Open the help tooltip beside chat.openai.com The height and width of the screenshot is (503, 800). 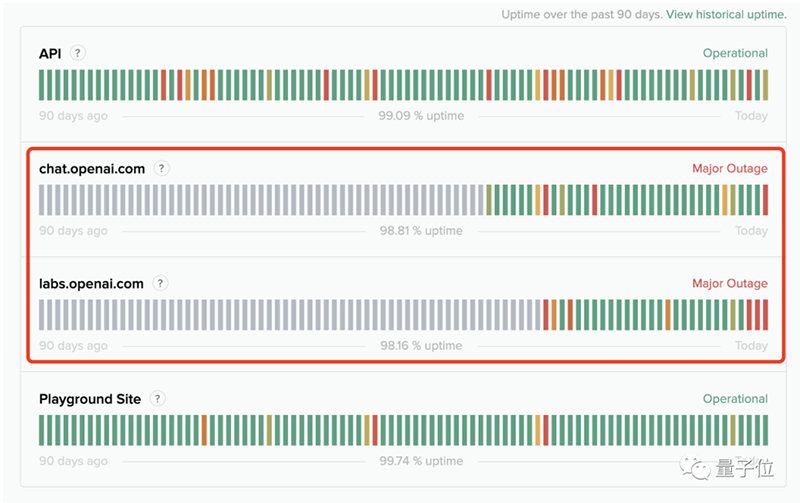162,168
